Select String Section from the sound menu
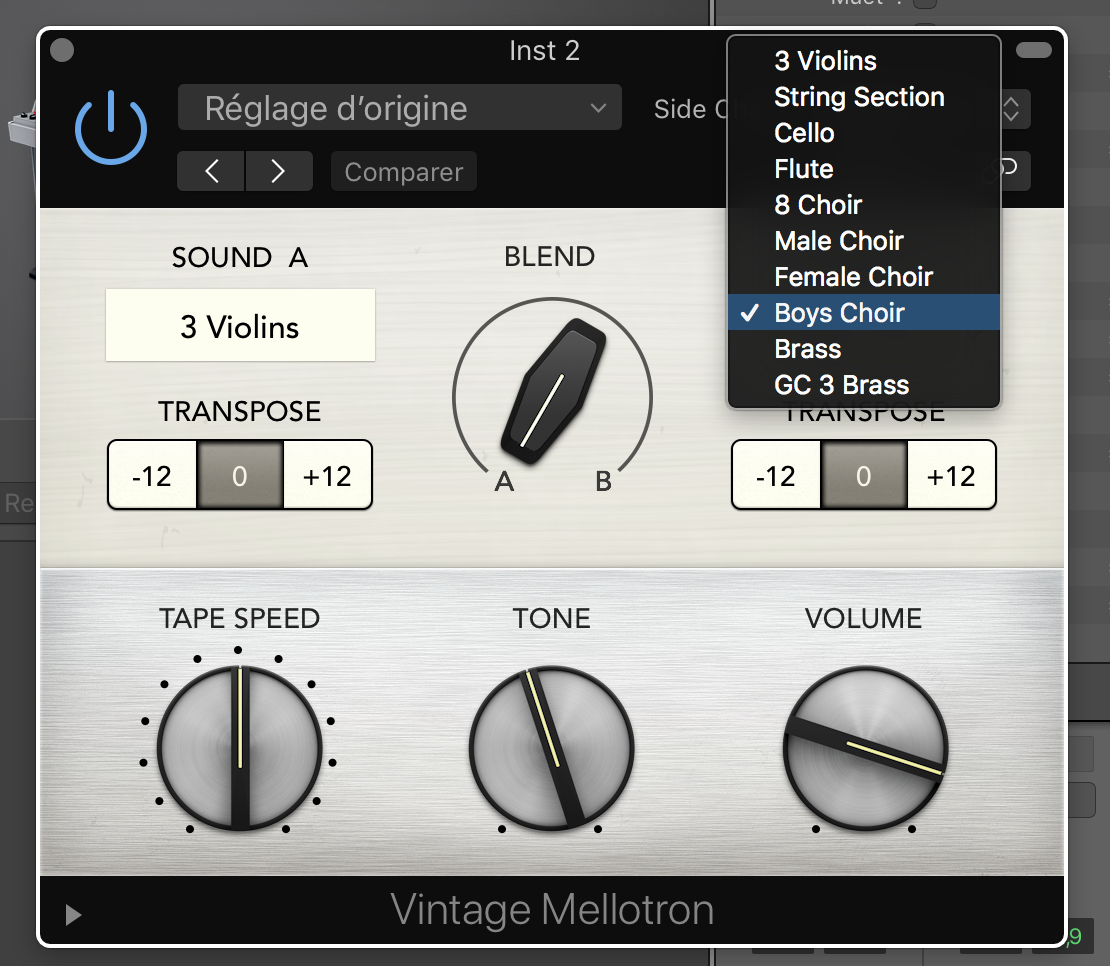This screenshot has width=1110, height=966. pyautogui.click(x=864, y=97)
